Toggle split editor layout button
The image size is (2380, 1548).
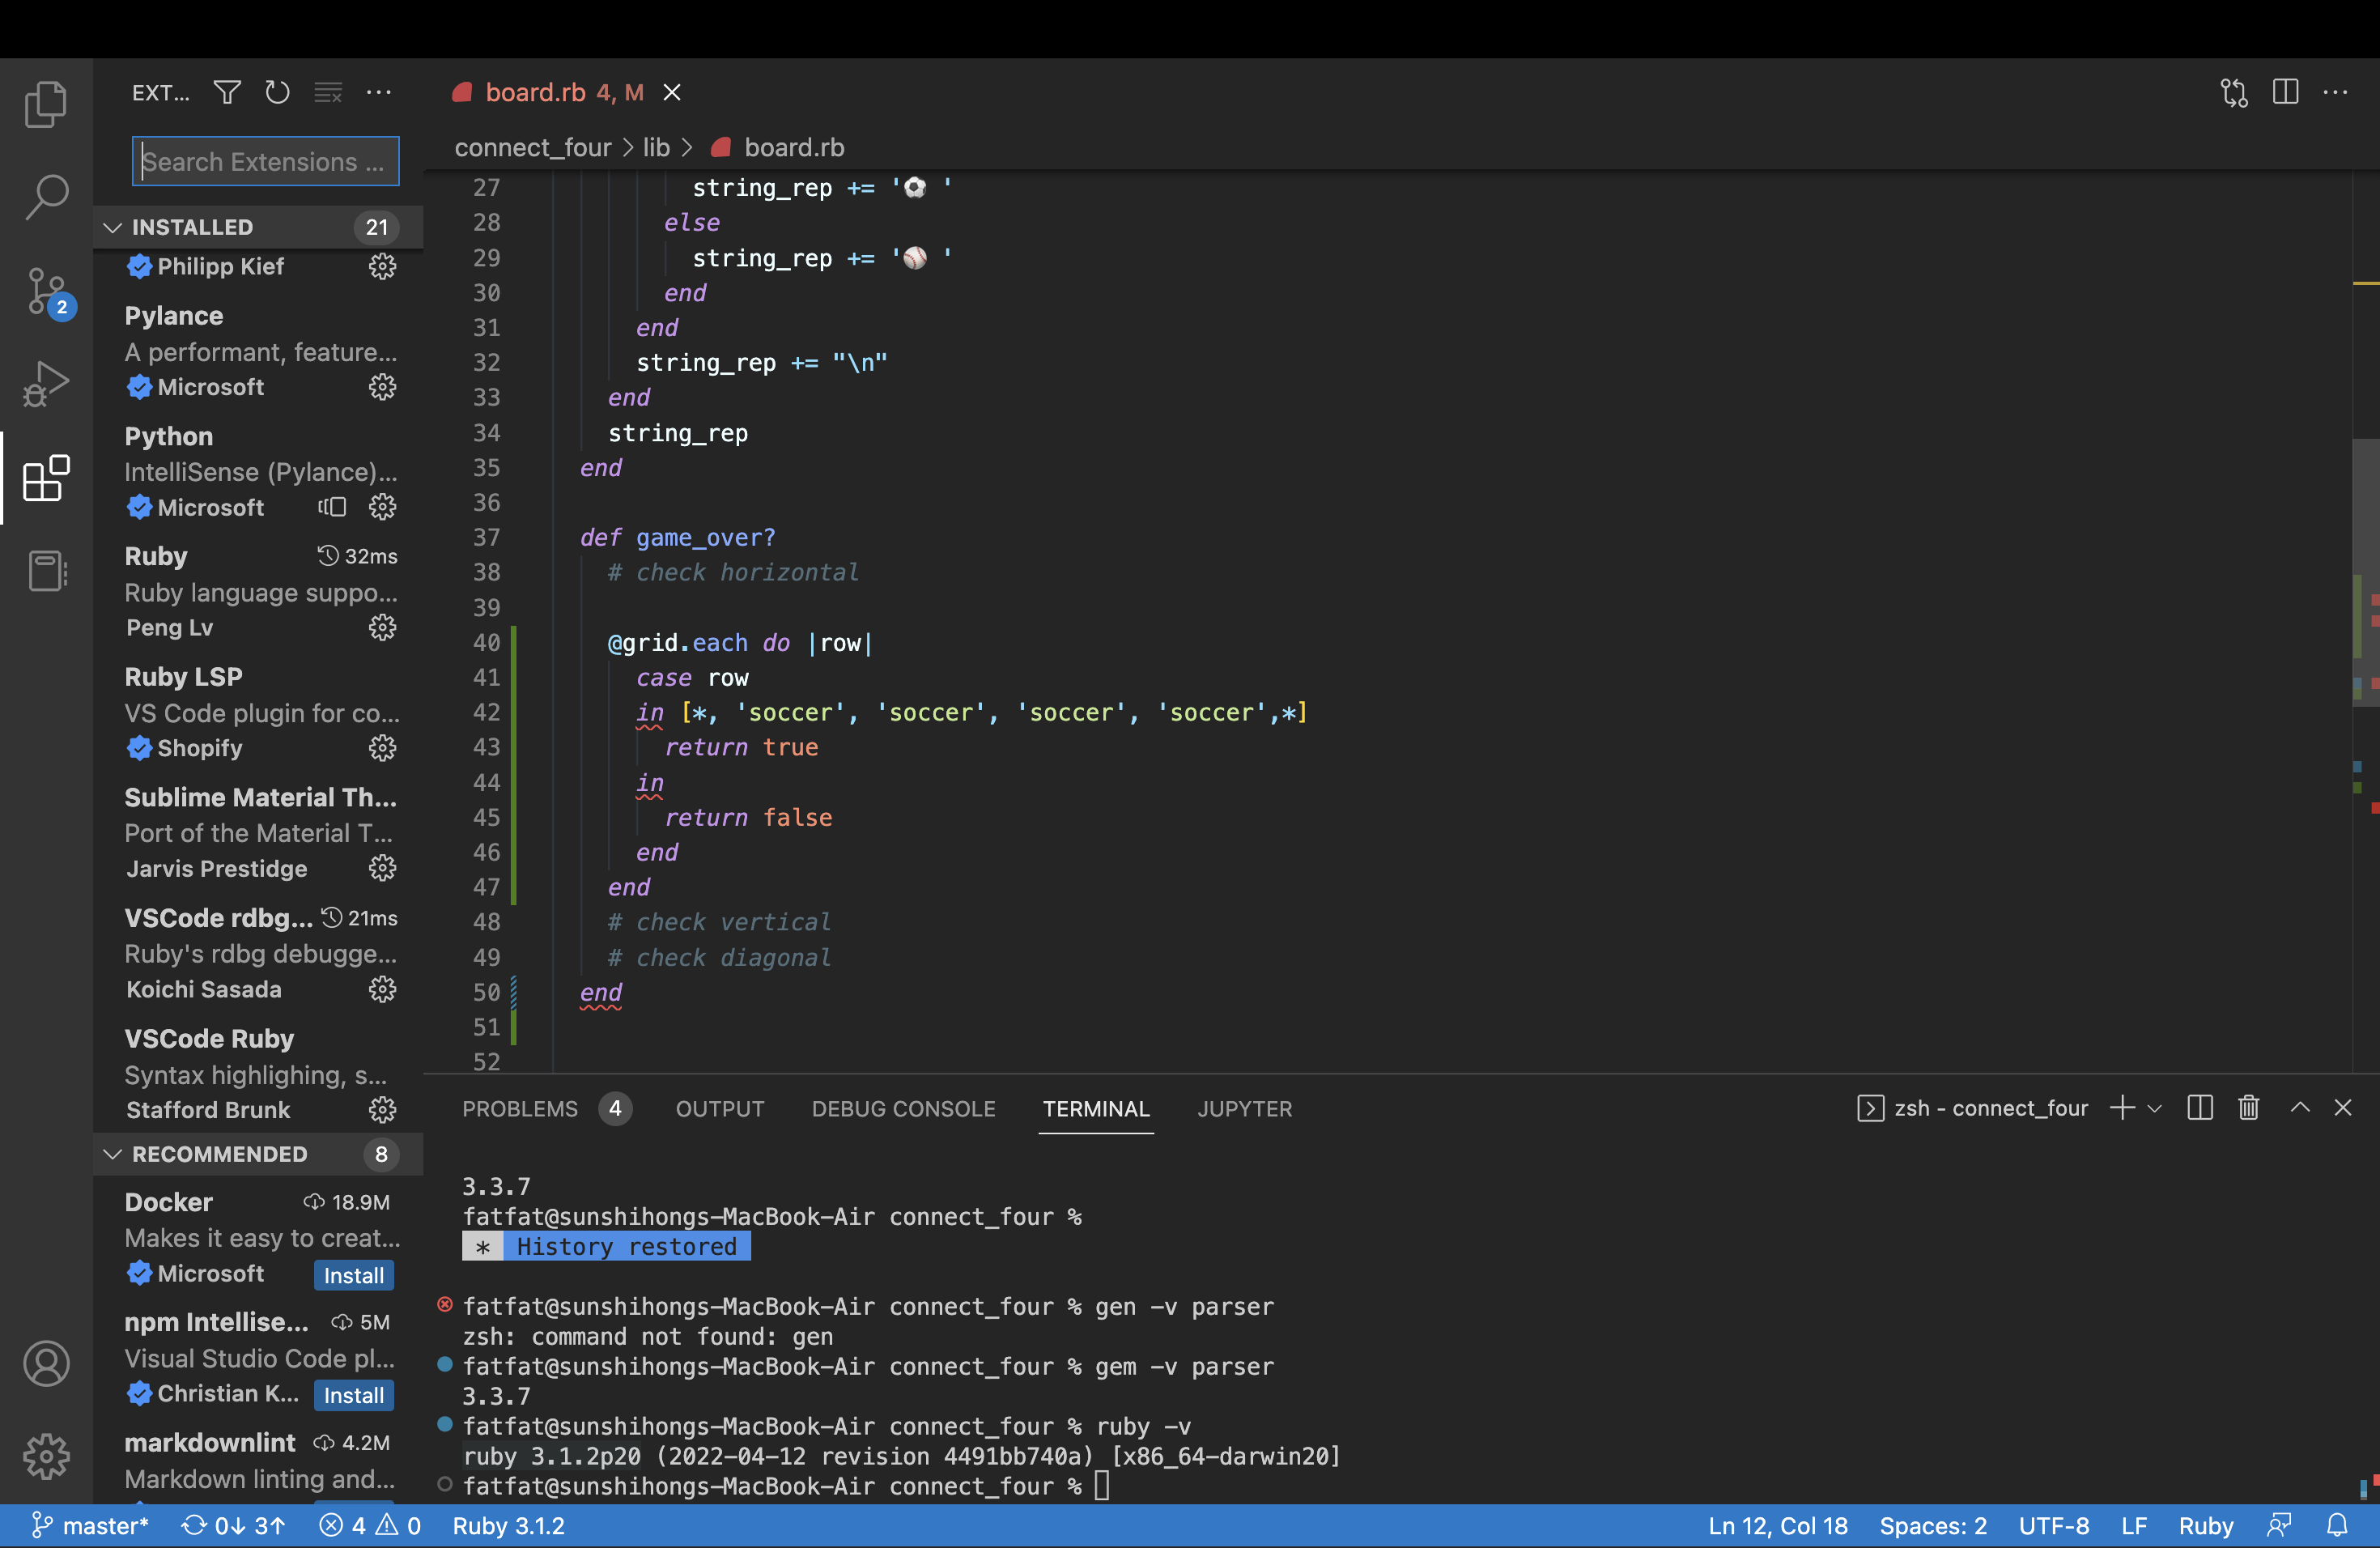[2285, 93]
